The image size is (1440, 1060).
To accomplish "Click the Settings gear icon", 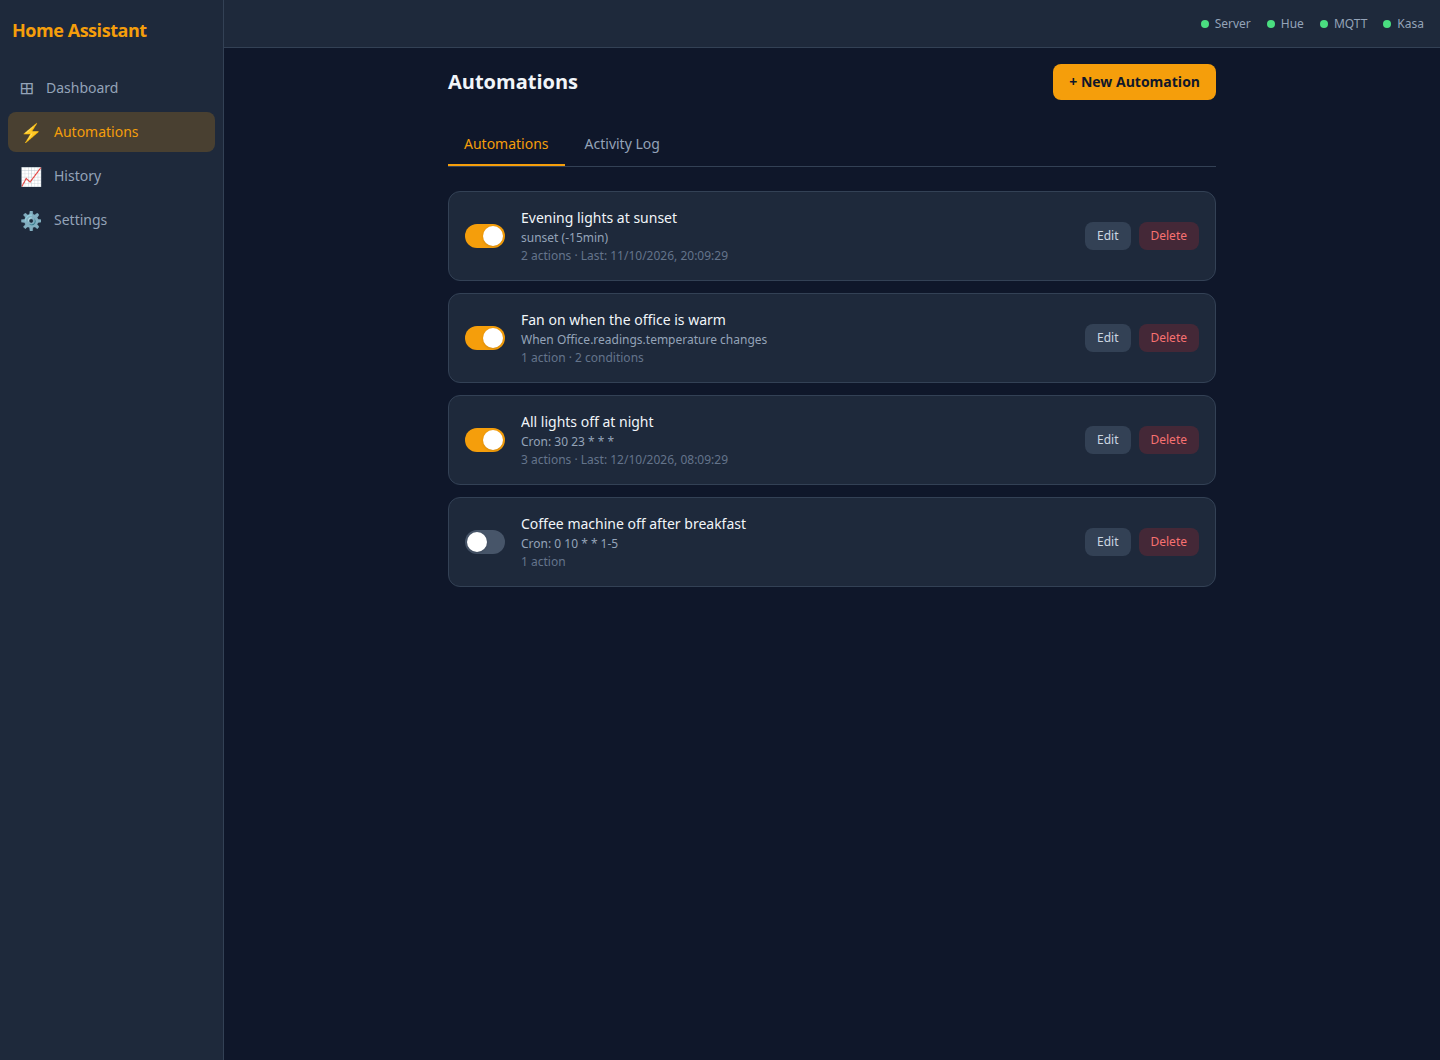I will [x=31, y=220].
